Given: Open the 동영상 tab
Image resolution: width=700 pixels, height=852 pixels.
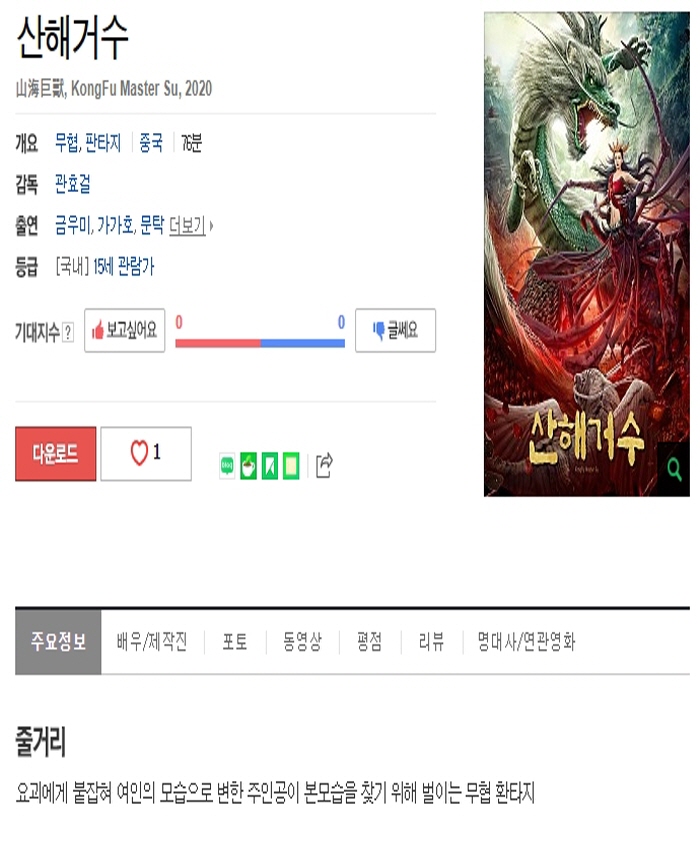Looking at the screenshot, I should (303, 642).
